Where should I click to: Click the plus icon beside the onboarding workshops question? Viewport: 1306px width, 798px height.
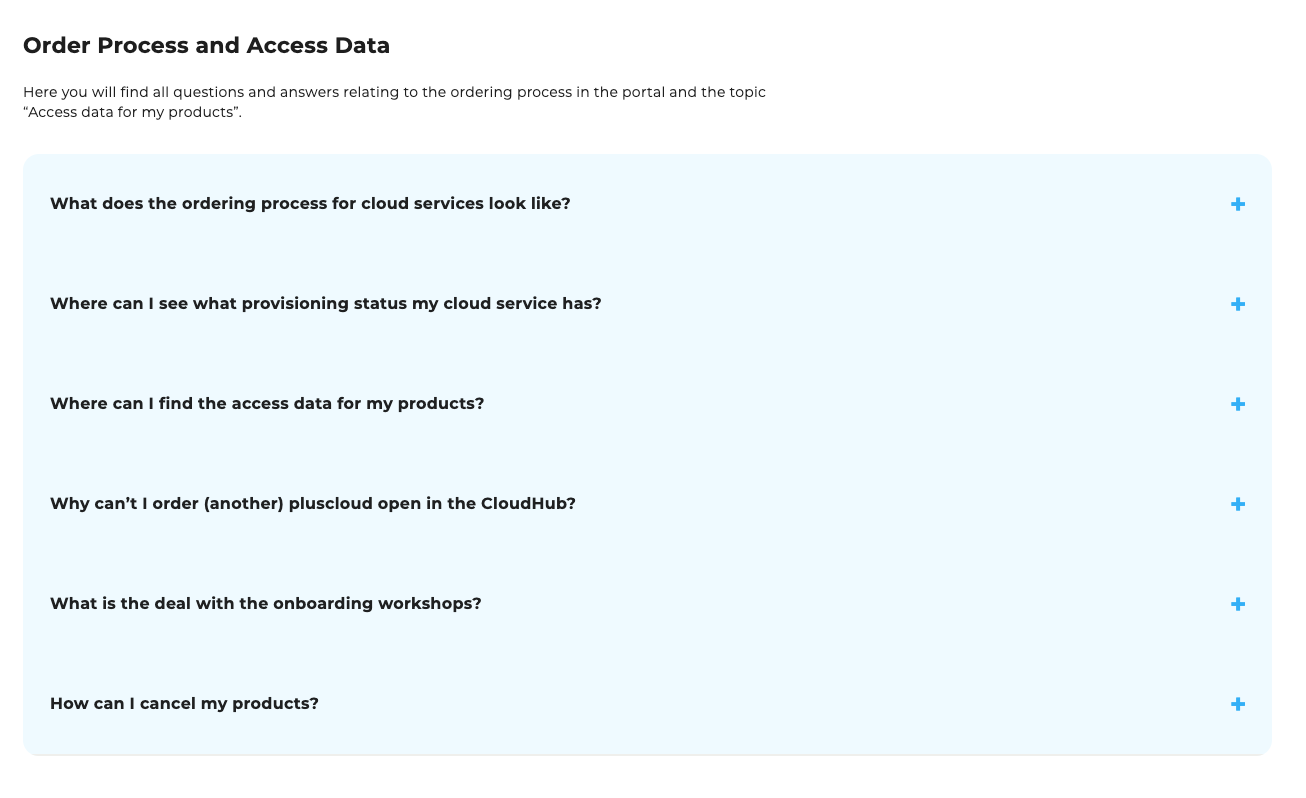coord(1238,604)
